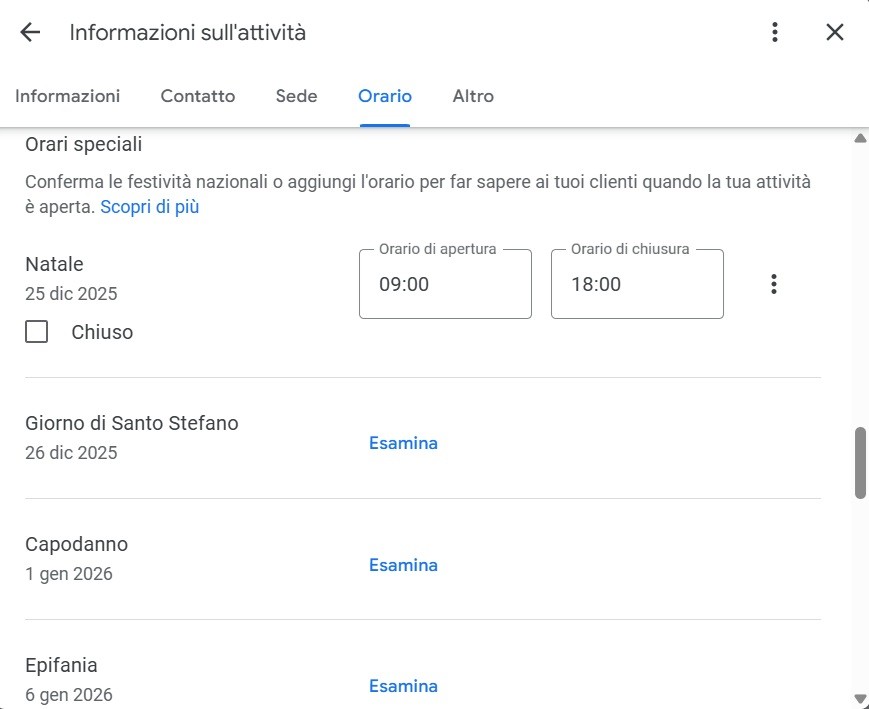Open the Orario di apertura time picker

click(x=444, y=283)
